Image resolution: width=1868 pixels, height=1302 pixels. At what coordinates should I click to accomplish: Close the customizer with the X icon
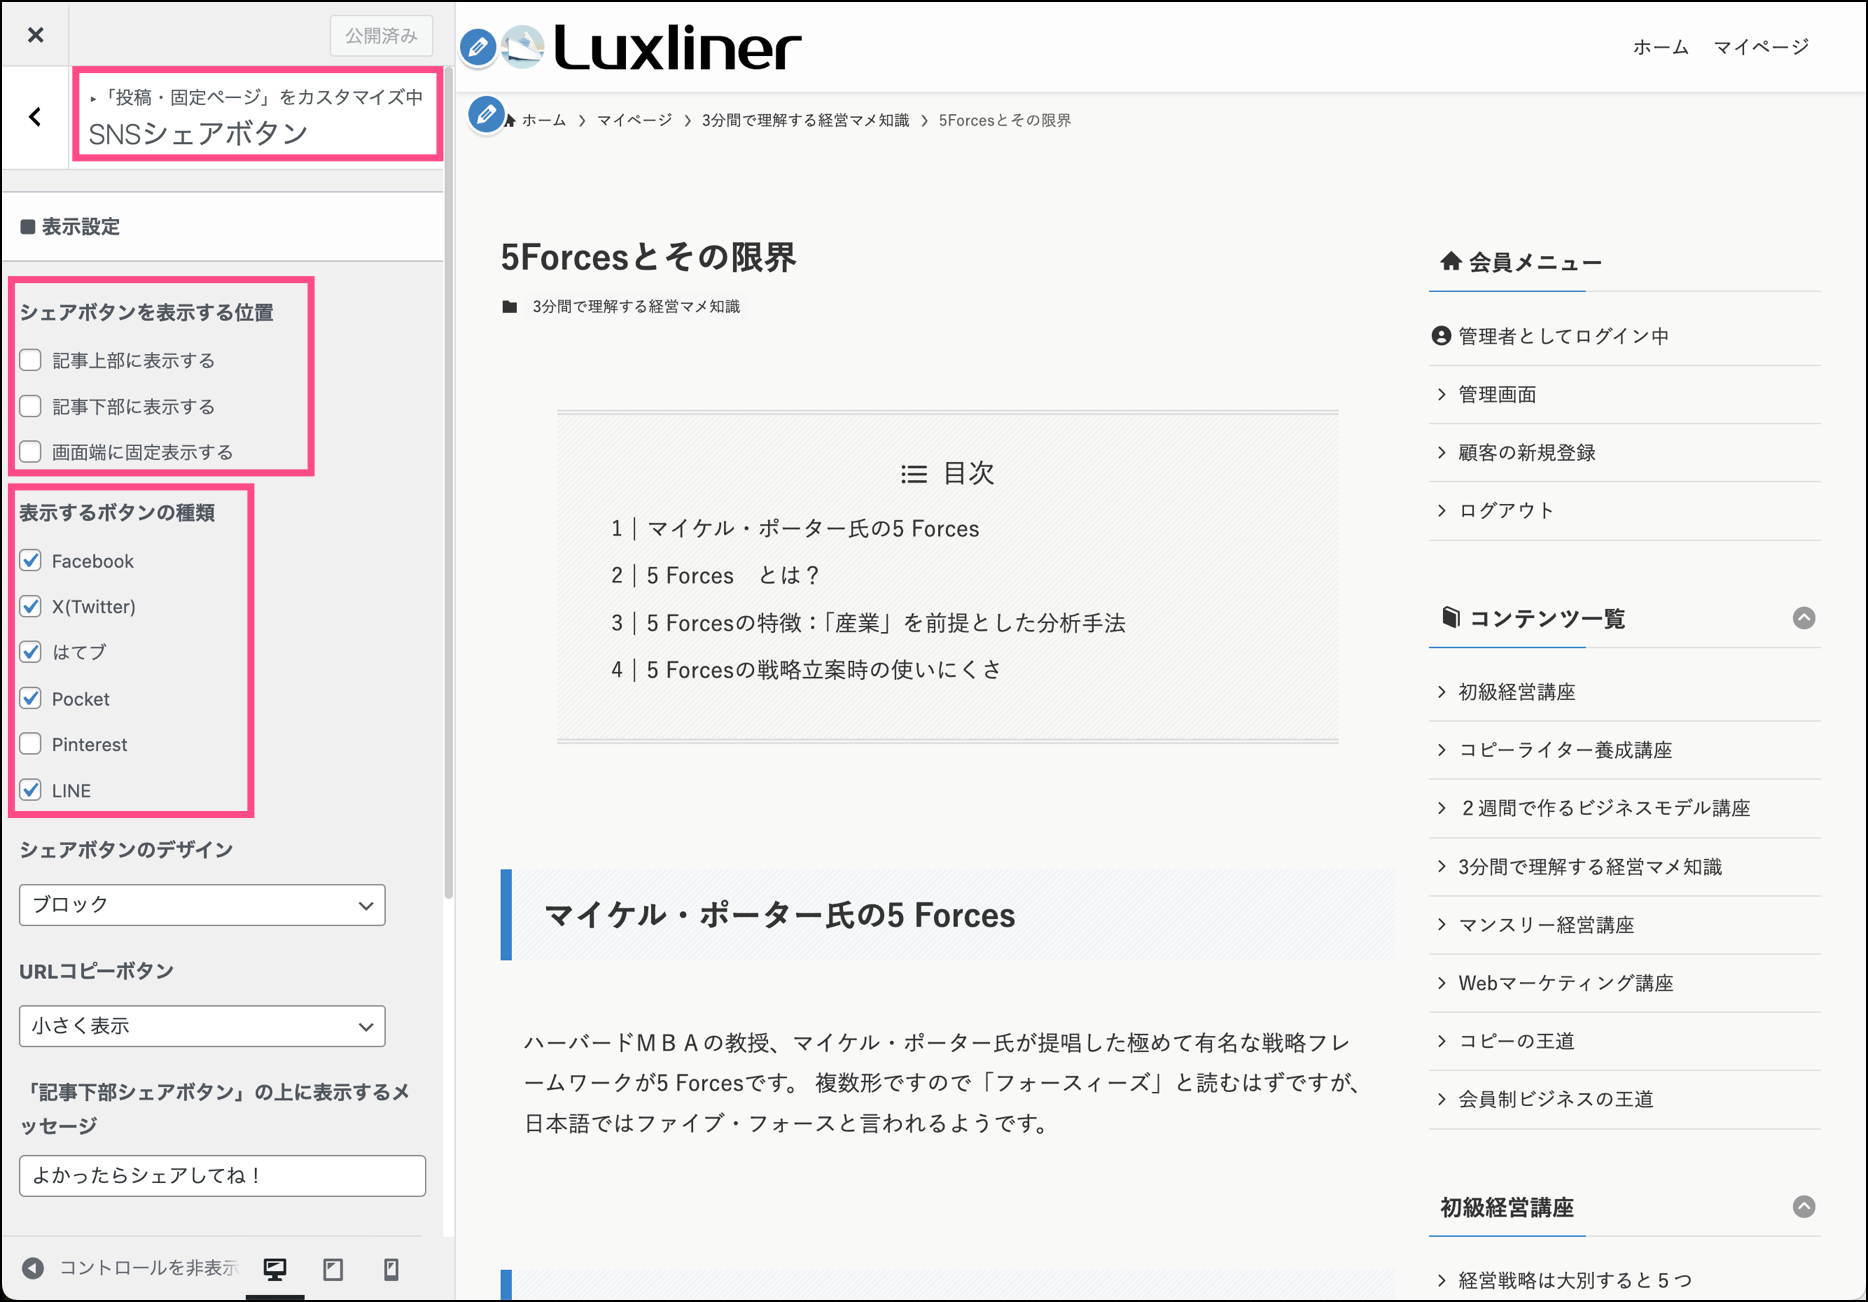(36, 35)
